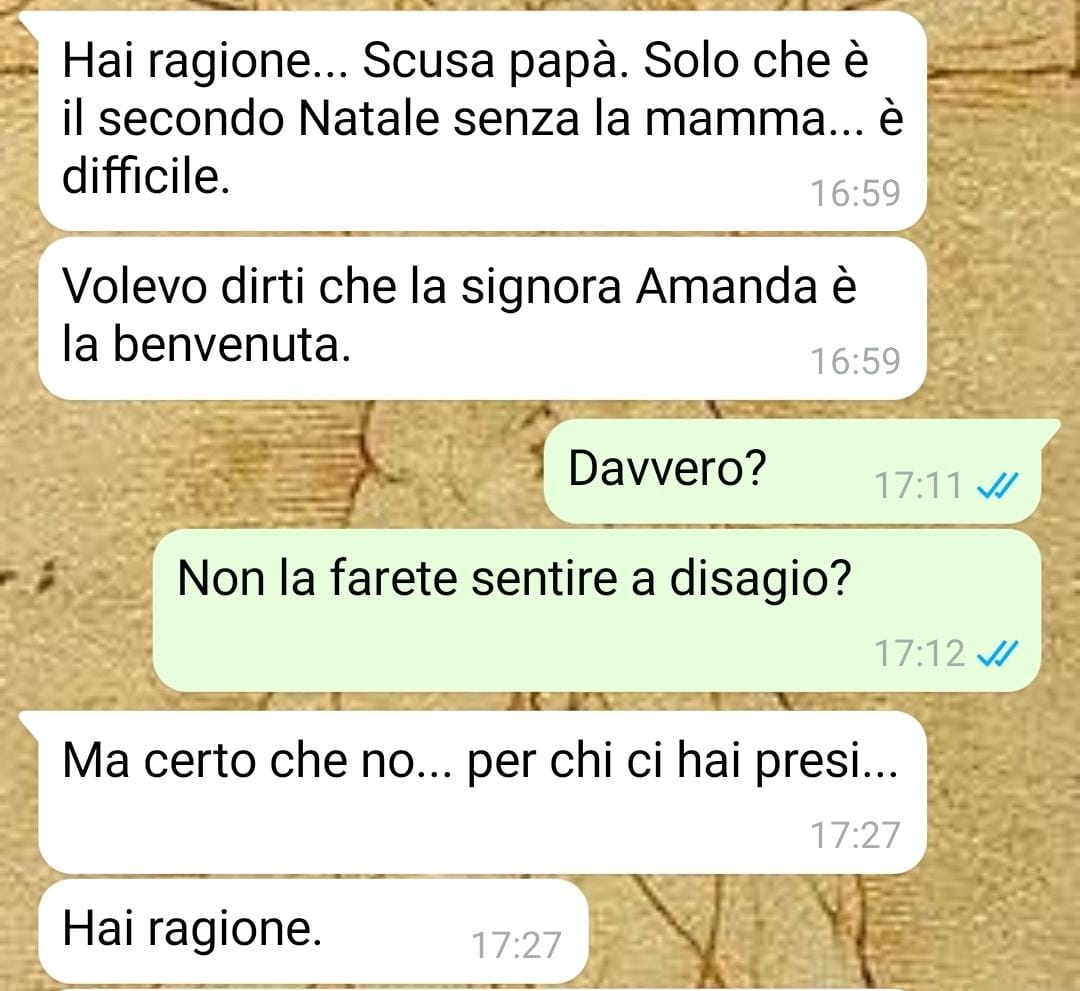Viewport: 1080px width, 991px height.
Task: Click the word 'difficile.' in the first bubble
Action: pos(146,176)
